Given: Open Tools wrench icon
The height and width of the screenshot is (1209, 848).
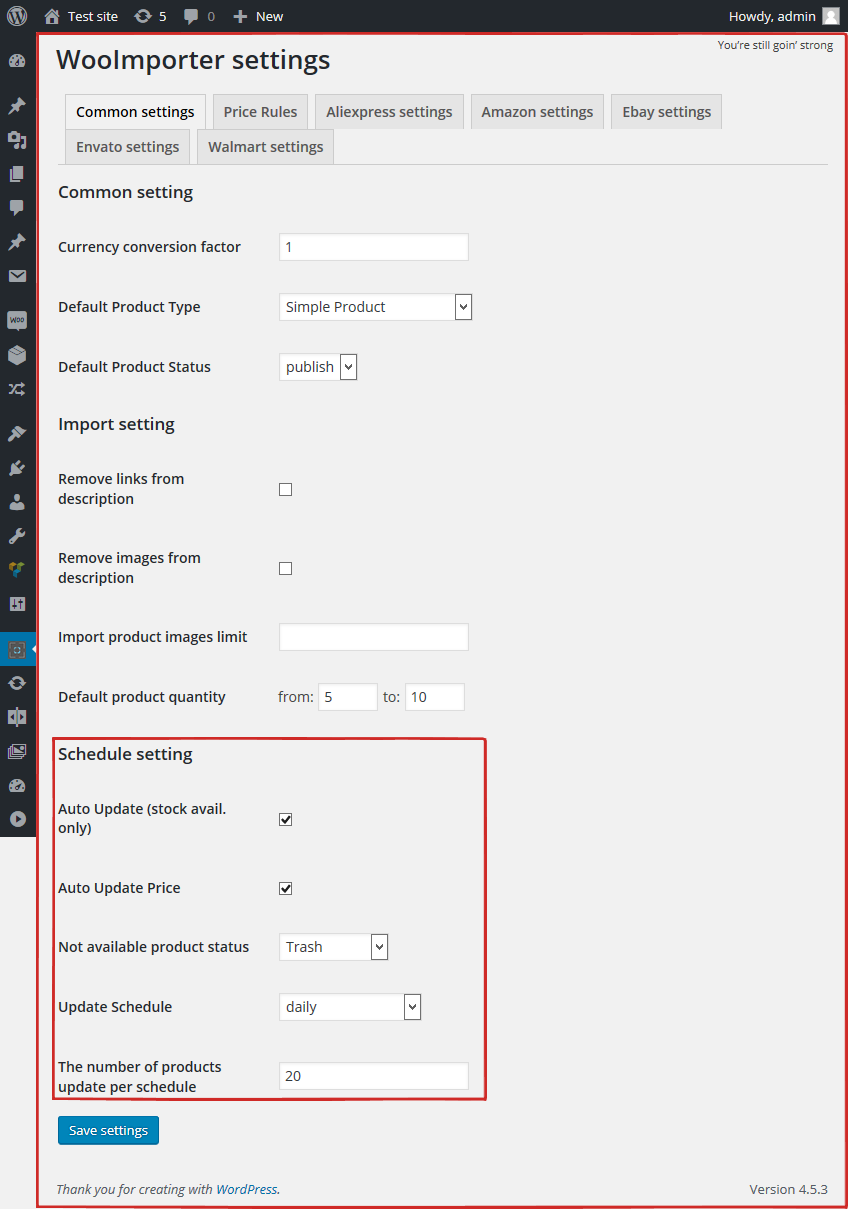Looking at the screenshot, I should pyautogui.click(x=17, y=535).
